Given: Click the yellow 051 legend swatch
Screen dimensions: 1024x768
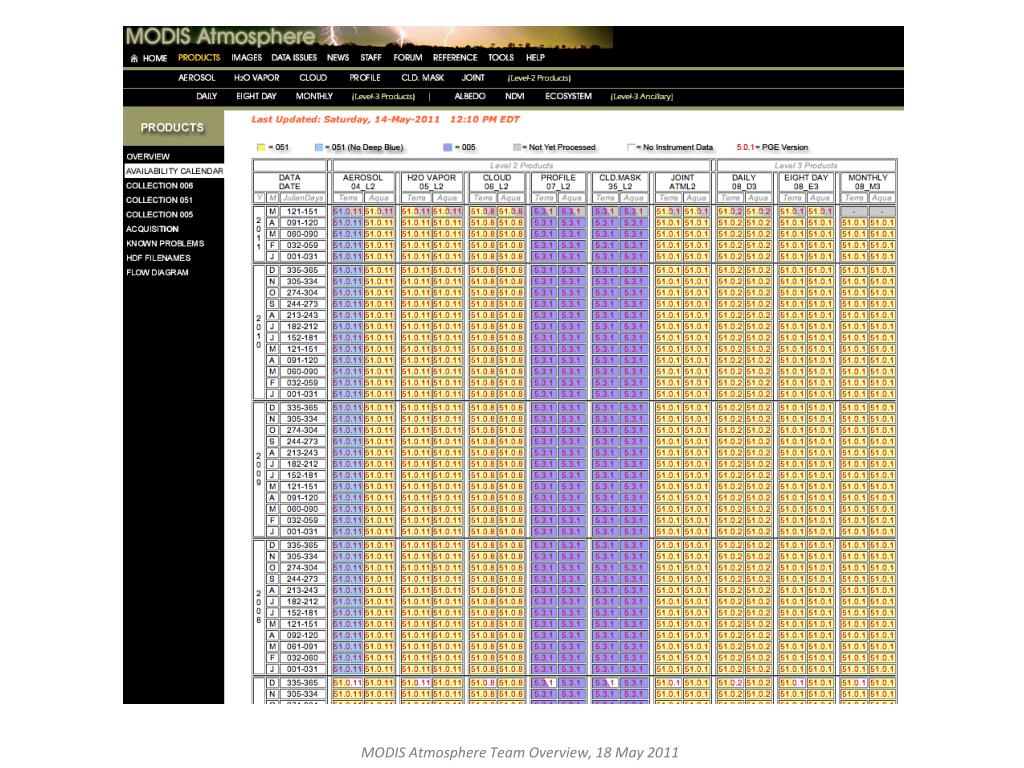Looking at the screenshot, I should click(x=261, y=148).
